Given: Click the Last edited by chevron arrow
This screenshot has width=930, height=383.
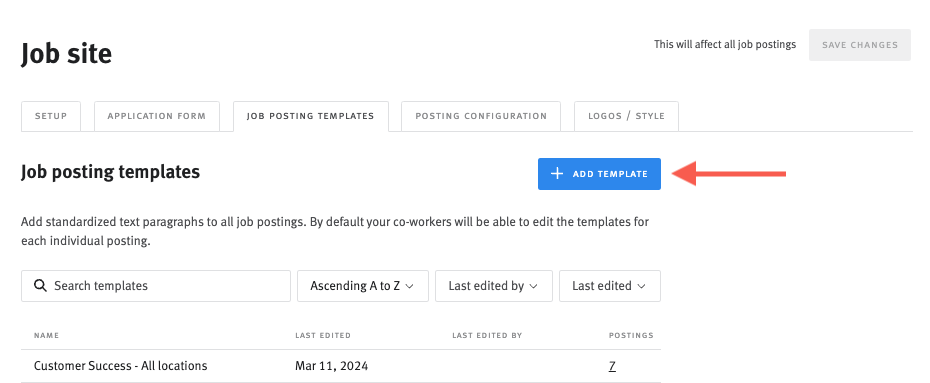Looking at the screenshot, I should 533,286.
